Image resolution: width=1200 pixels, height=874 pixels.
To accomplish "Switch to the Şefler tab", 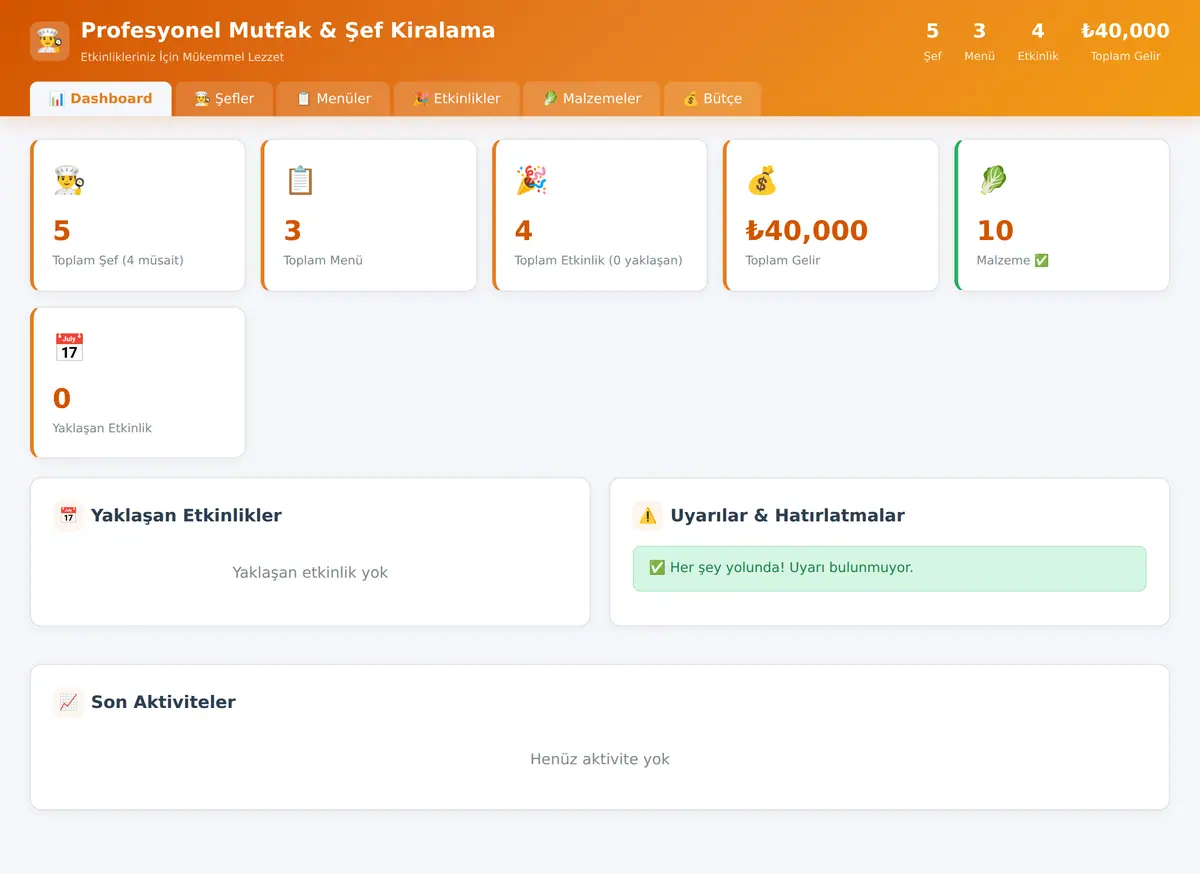I will pos(224,99).
